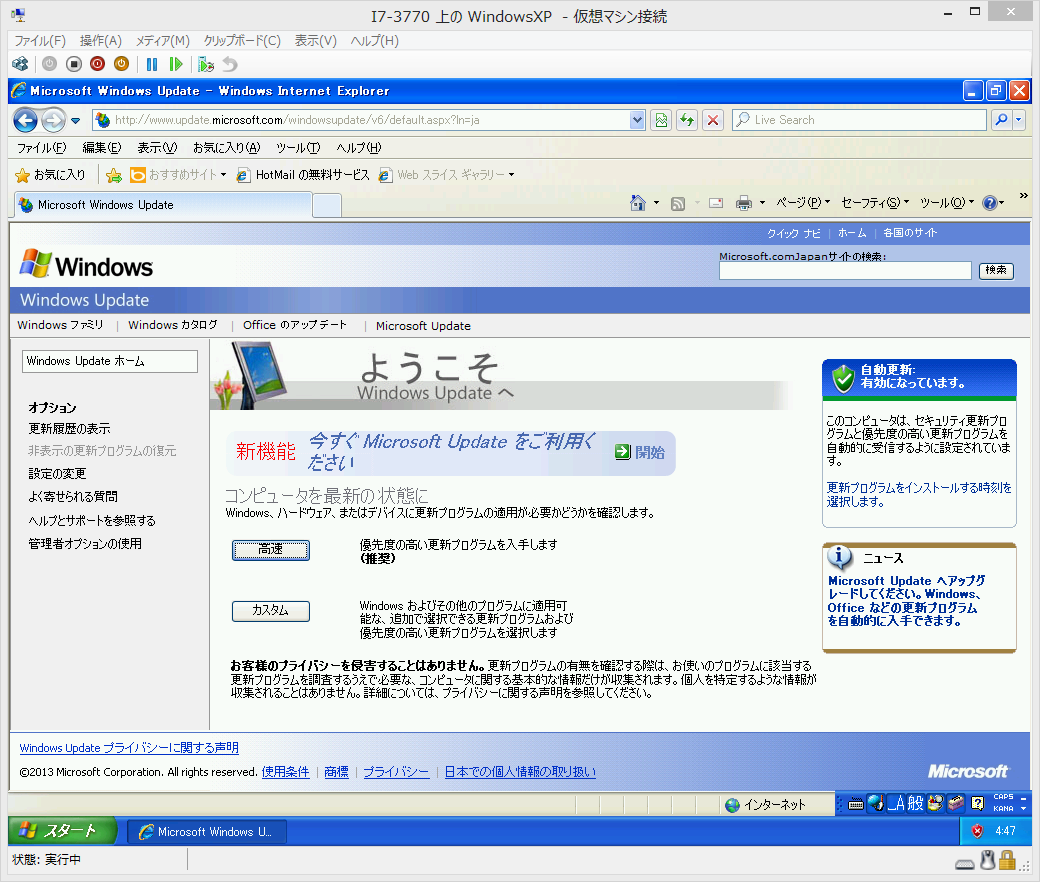Turn off the VM with the stop icon
The width and height of the screenshot is (1040, 882).
click(74, 64)
